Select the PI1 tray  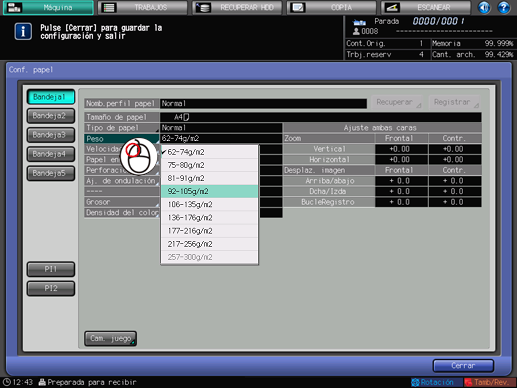coord(51,269)
